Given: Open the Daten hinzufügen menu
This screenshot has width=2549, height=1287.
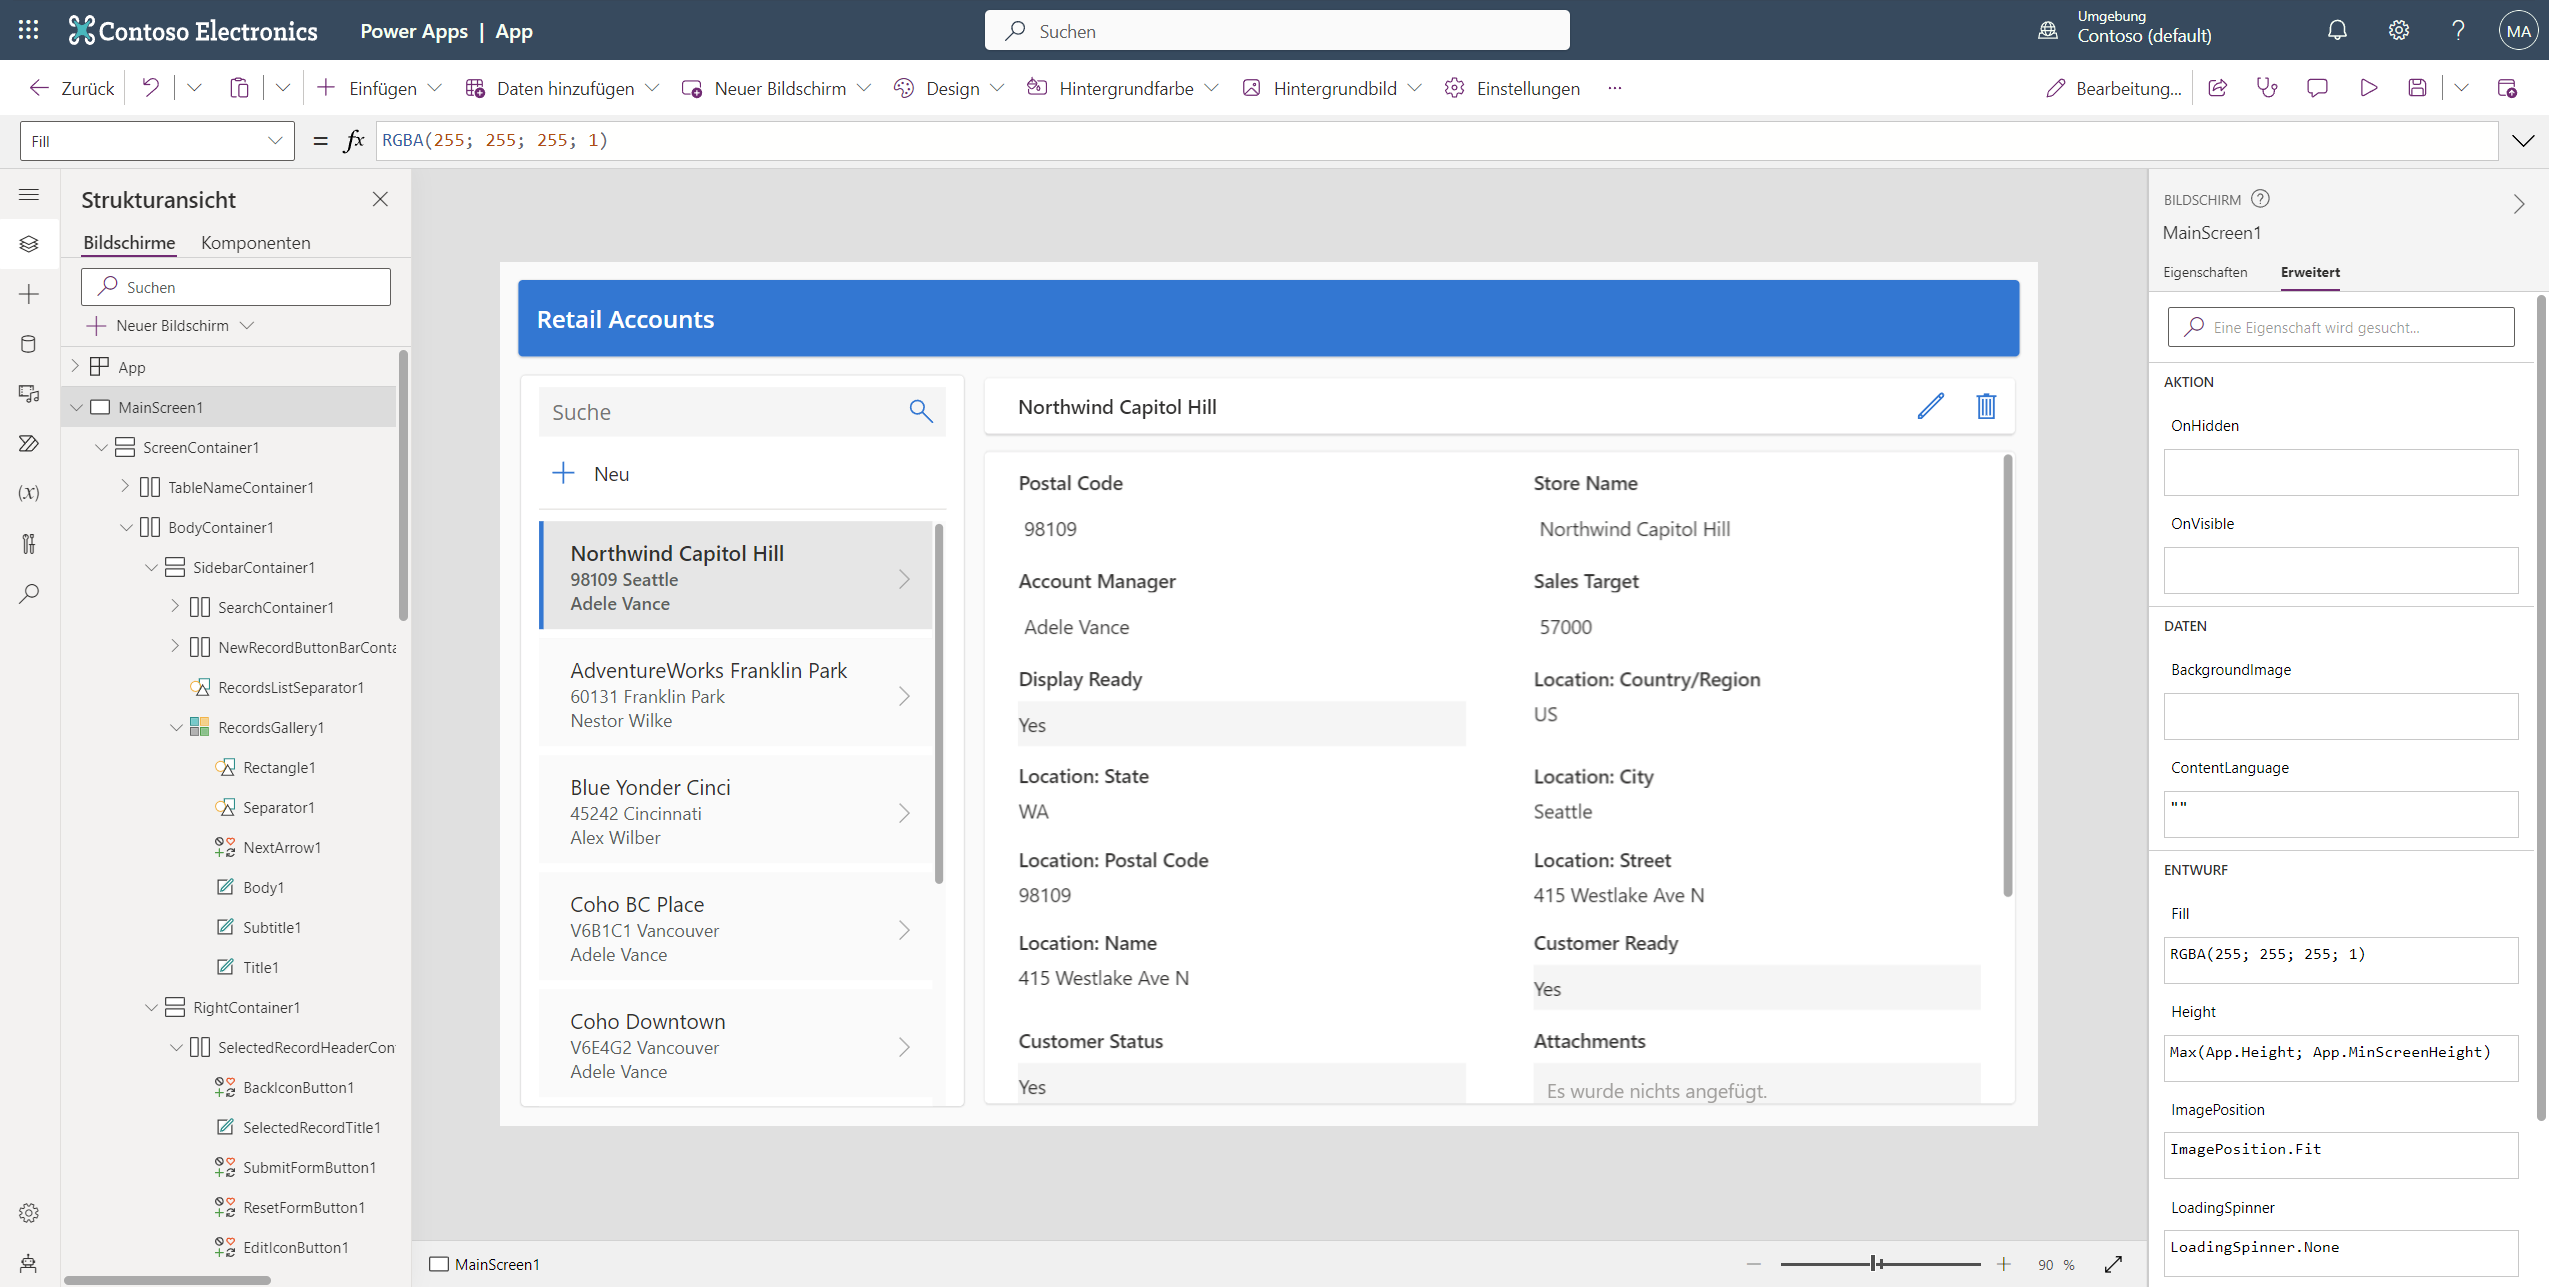Looking at the screenshot, I should point(562,88).
